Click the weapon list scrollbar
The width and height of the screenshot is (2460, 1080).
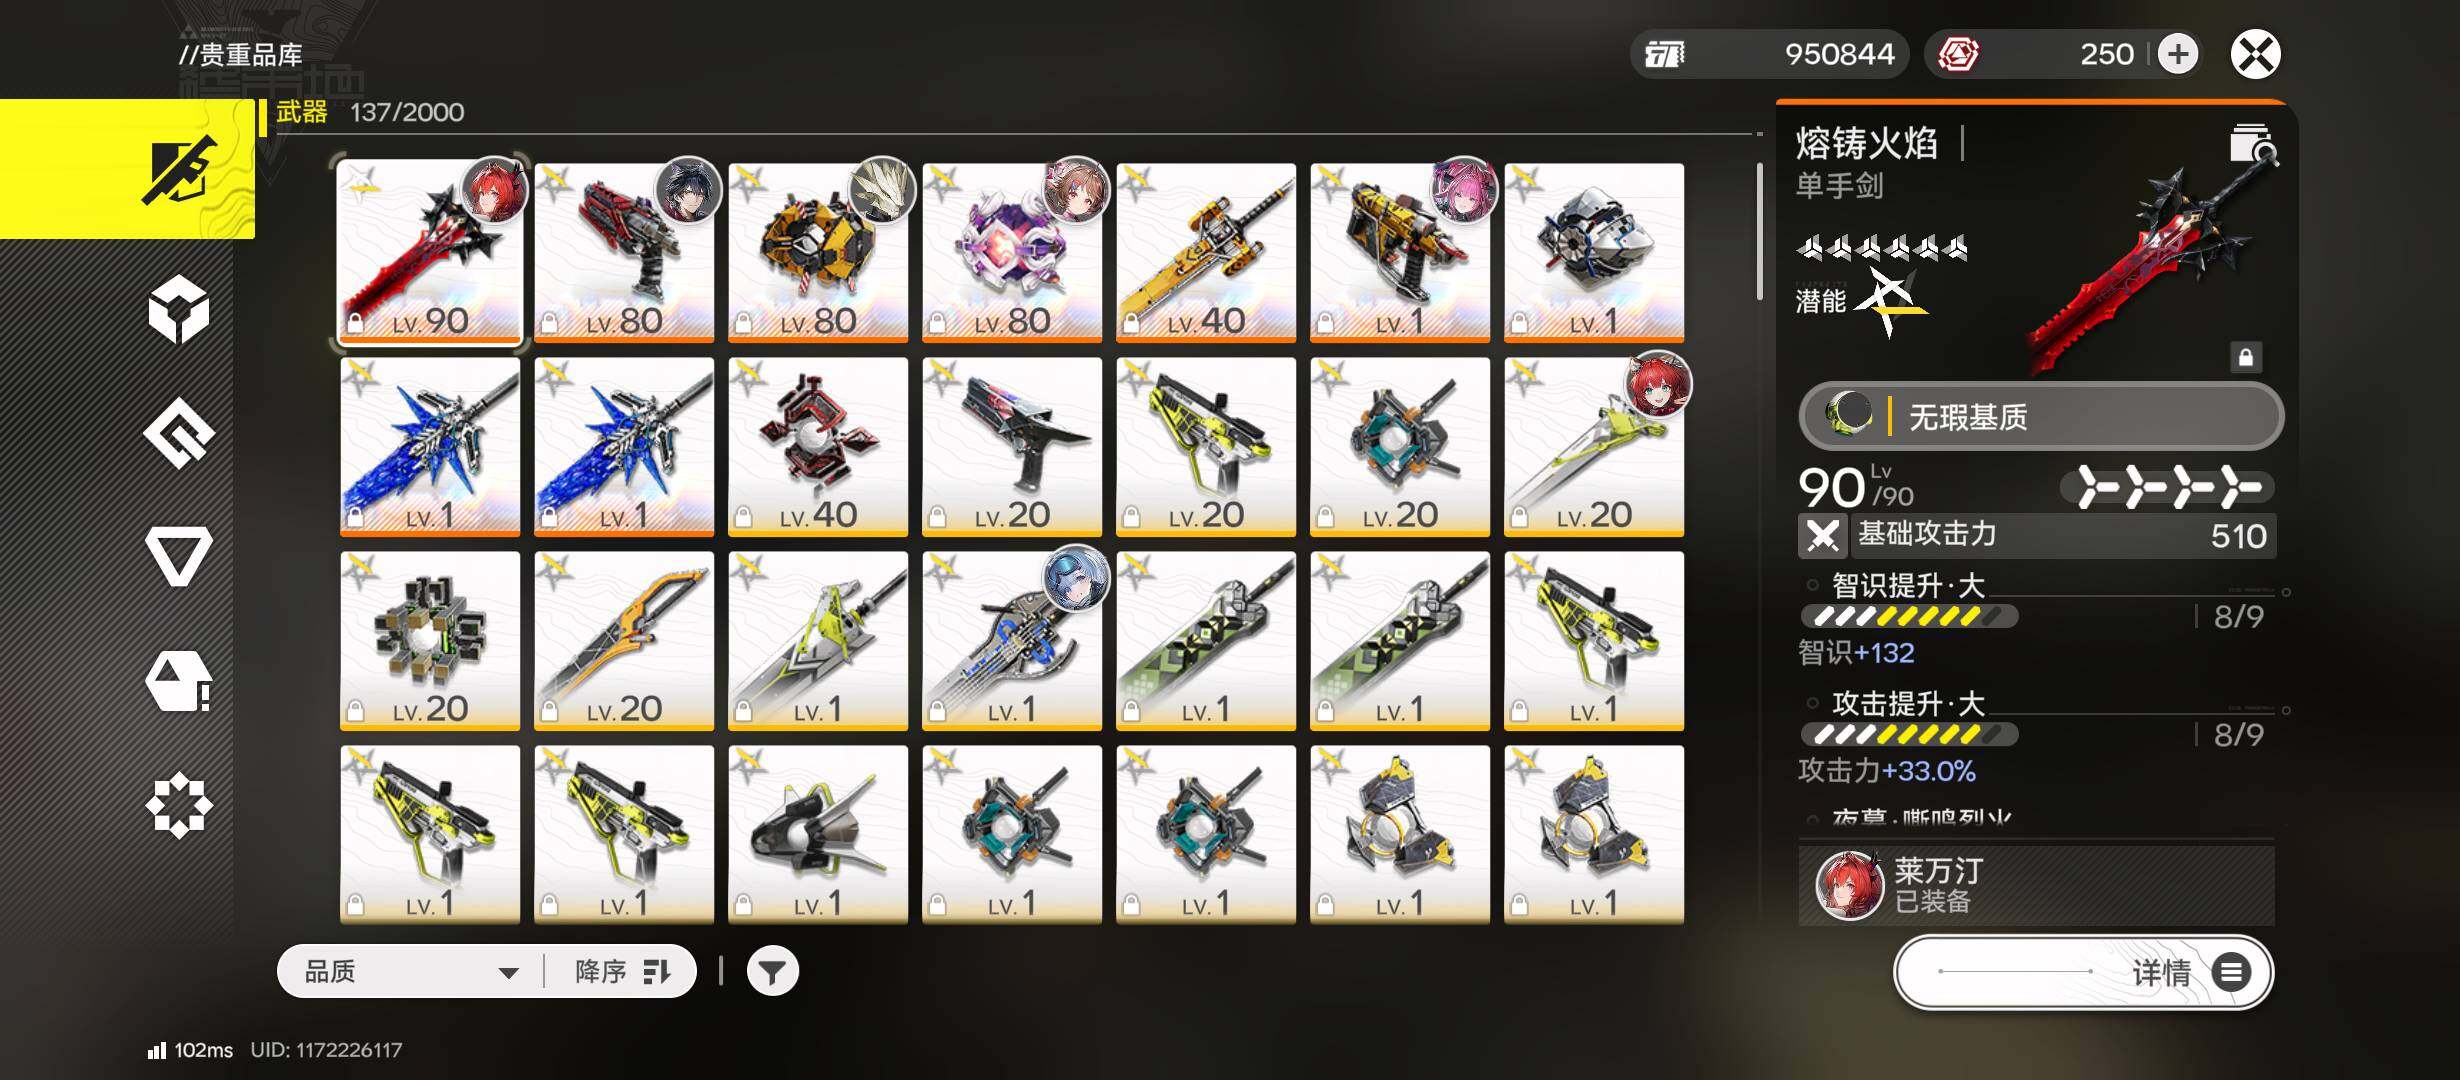pyautogui.click(x=1760, y=232)
